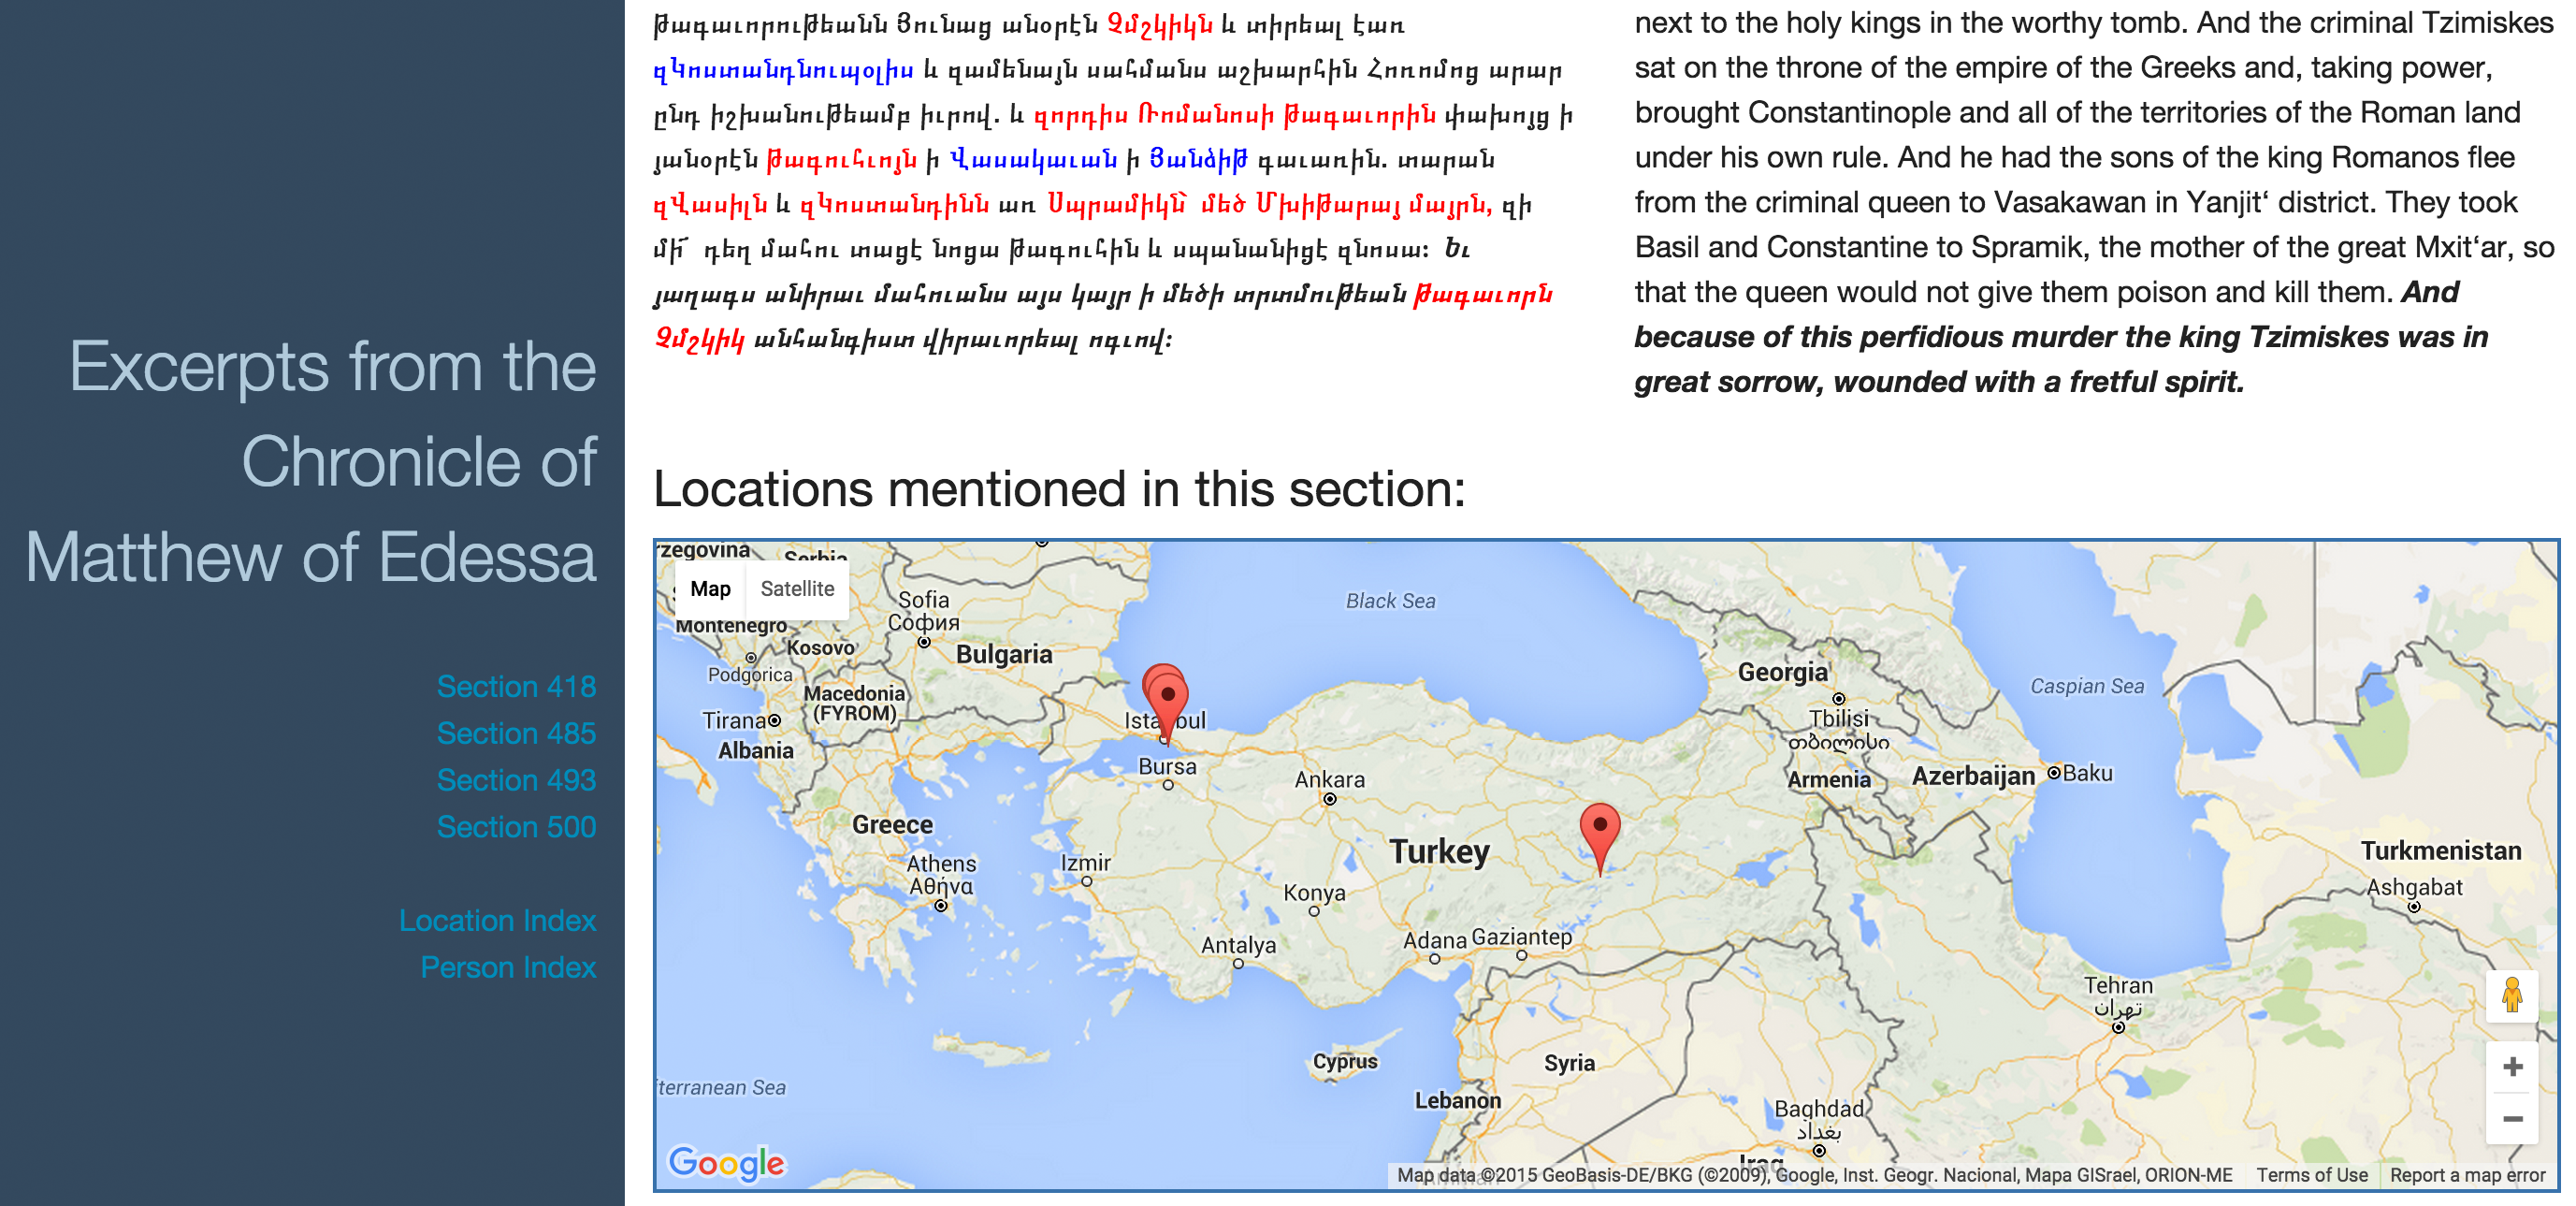Toggle map satellite imagery view
Viewport: 2576px width, 1206px height.
[x=800, y=587]
